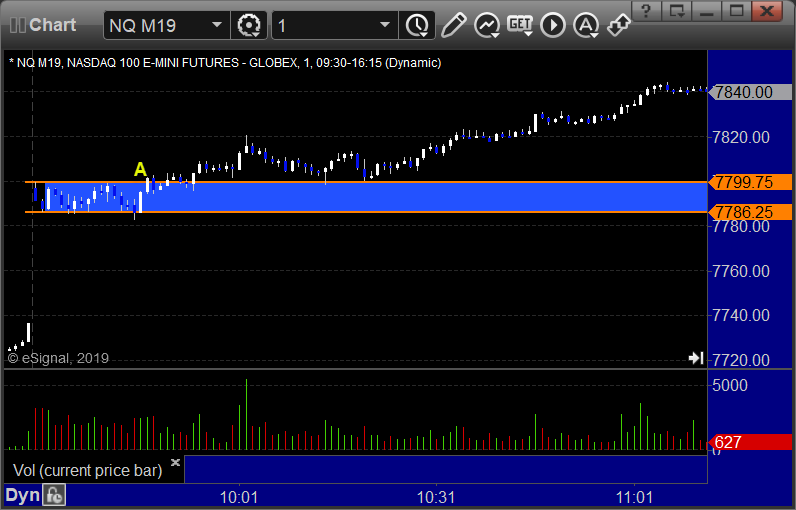The height and width of the screenshot is (510, 796).
Task: Expand the interval 1 dropdown arrow
Action: click(x=385, y=25)
